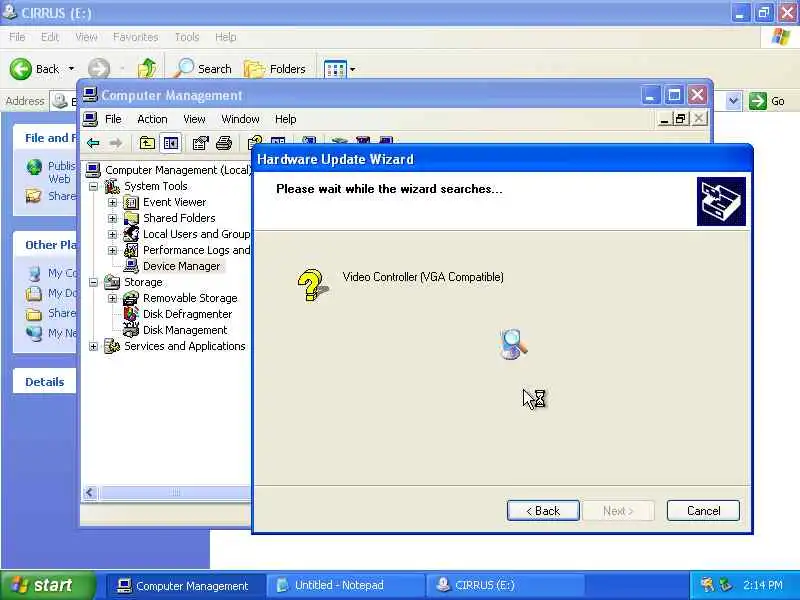Image resolution: width=800 pixels, height=600 pixels.
Task: Expand Services and Applications node
Action: pos(93,346)
